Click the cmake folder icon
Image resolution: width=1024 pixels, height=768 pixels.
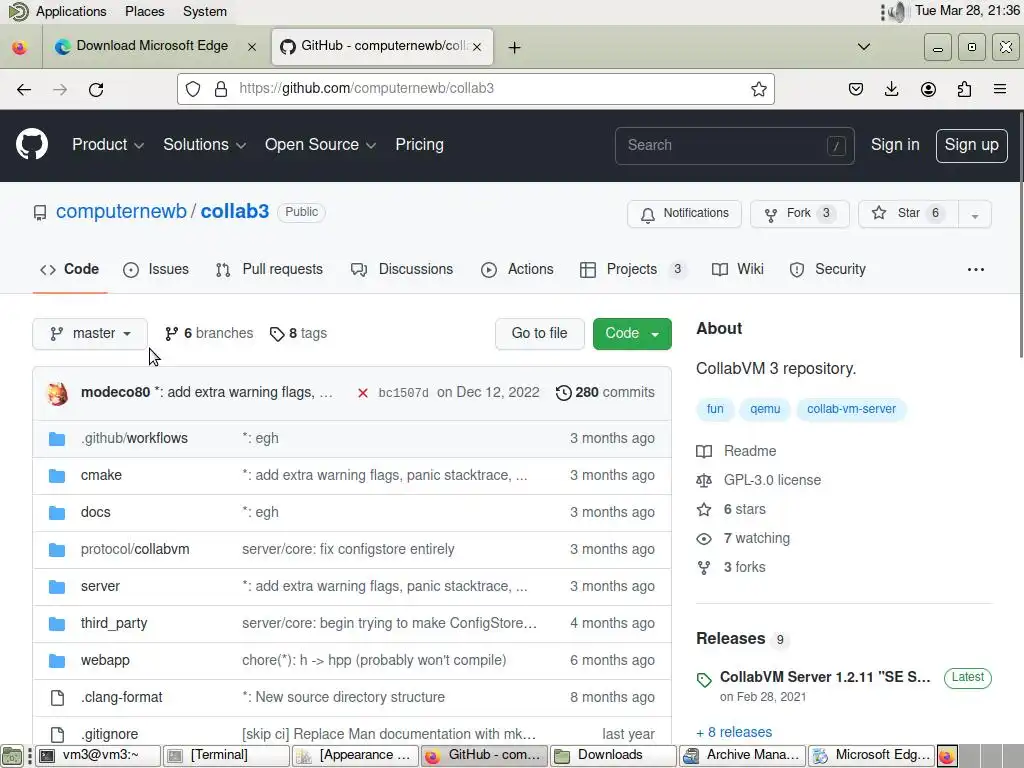coord(57,475)
